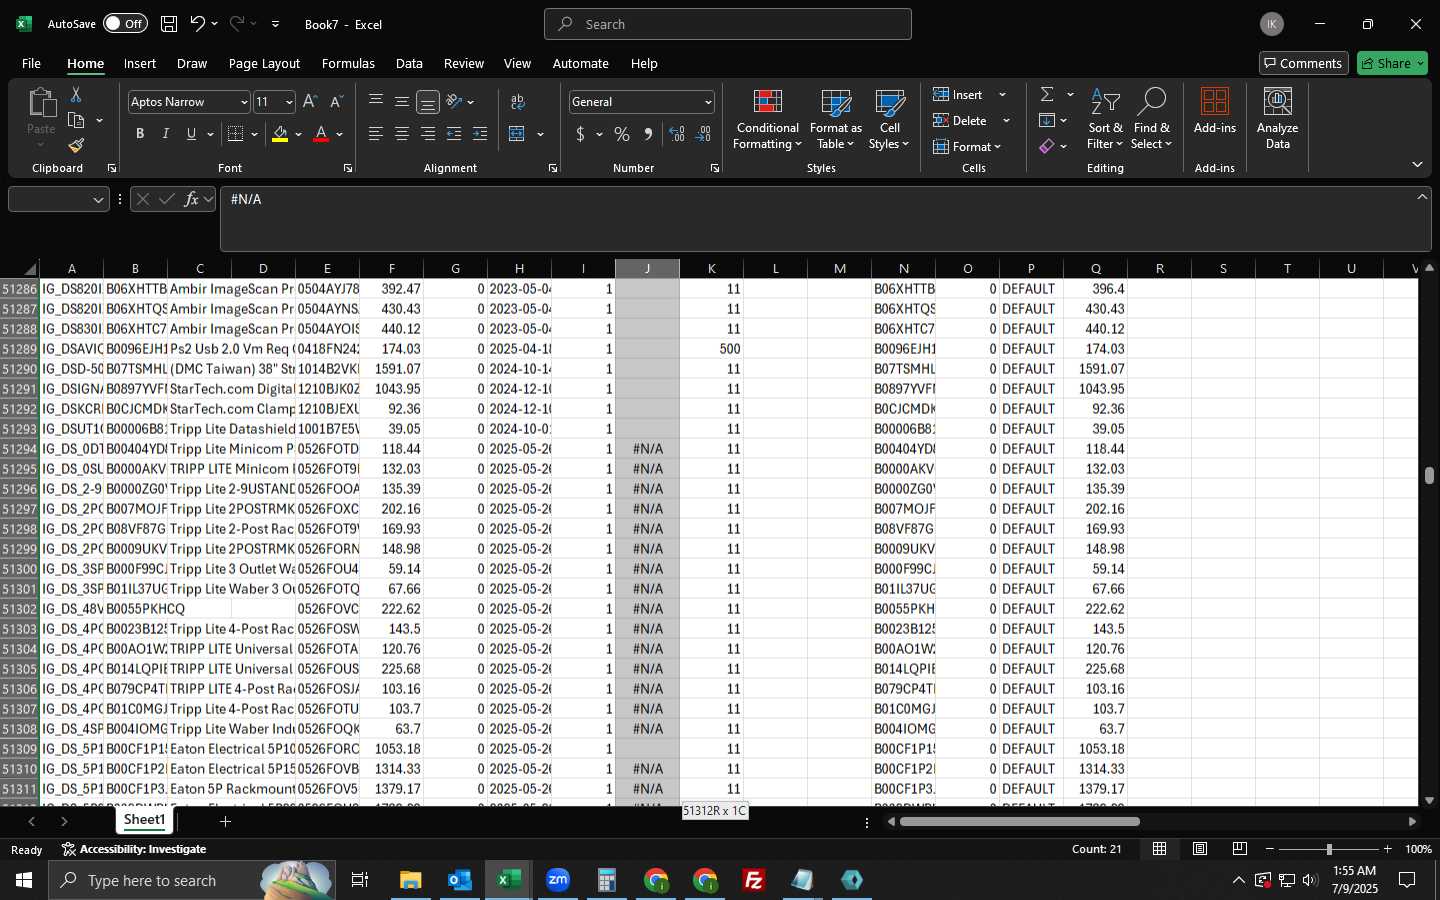The width and height of the screenshot is (1440, 900).
Task: Click the Cut scissors icon
Action: (x=76, y=94)
